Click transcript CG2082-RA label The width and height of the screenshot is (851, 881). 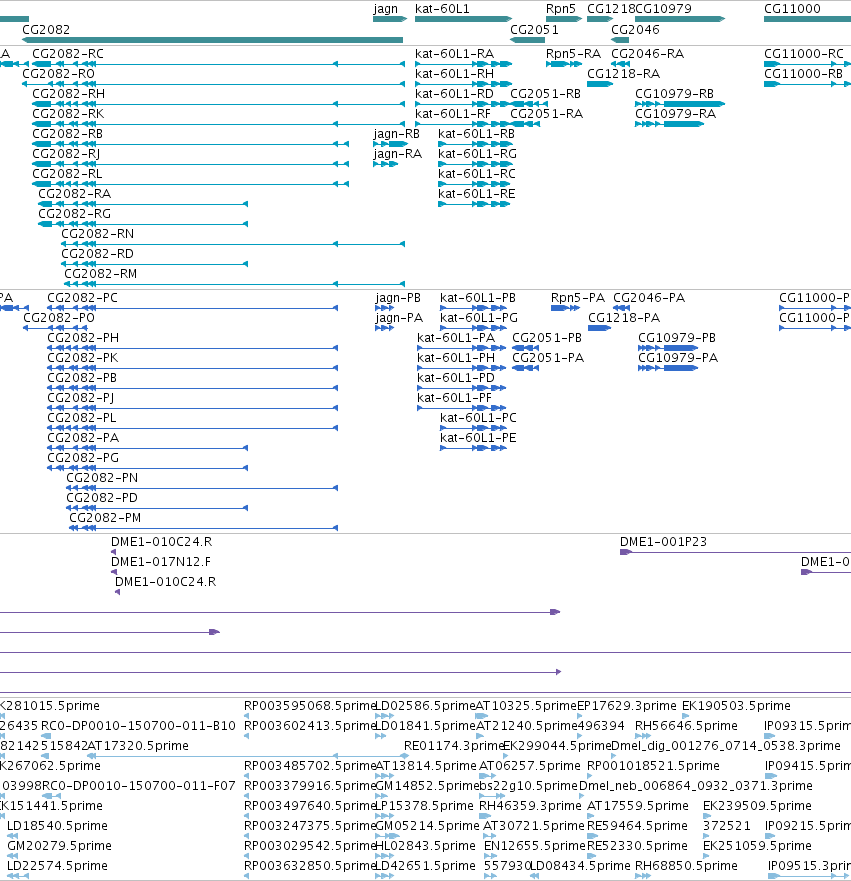pos(75,194)
